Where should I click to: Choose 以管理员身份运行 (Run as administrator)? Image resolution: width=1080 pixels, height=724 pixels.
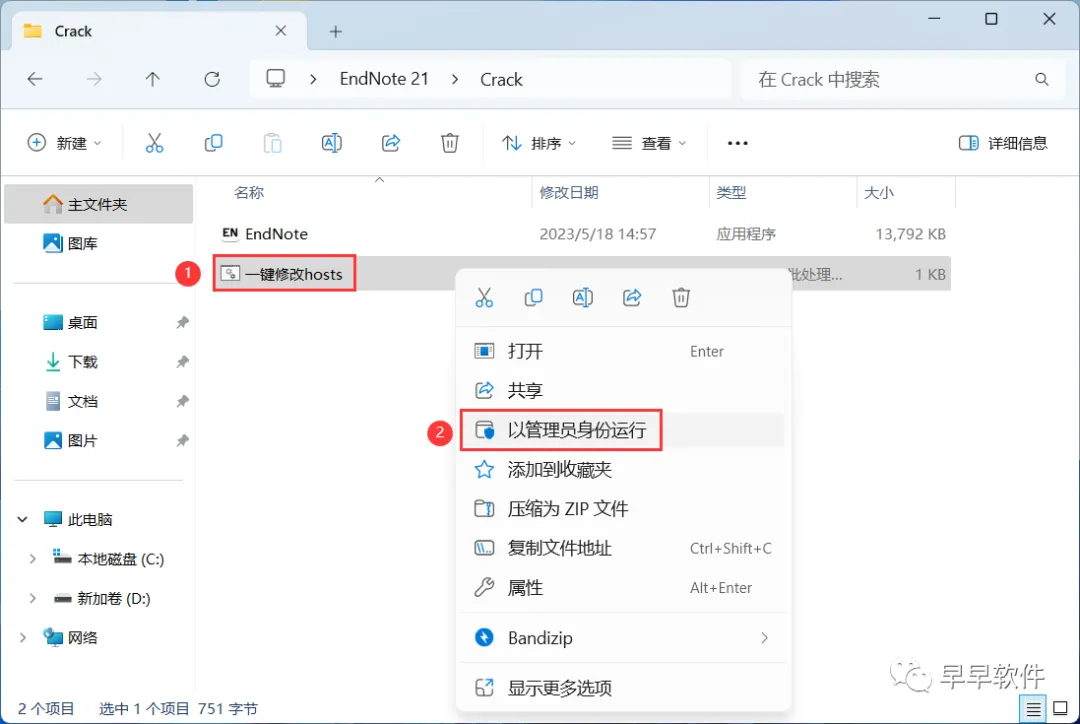pos(623,430)
